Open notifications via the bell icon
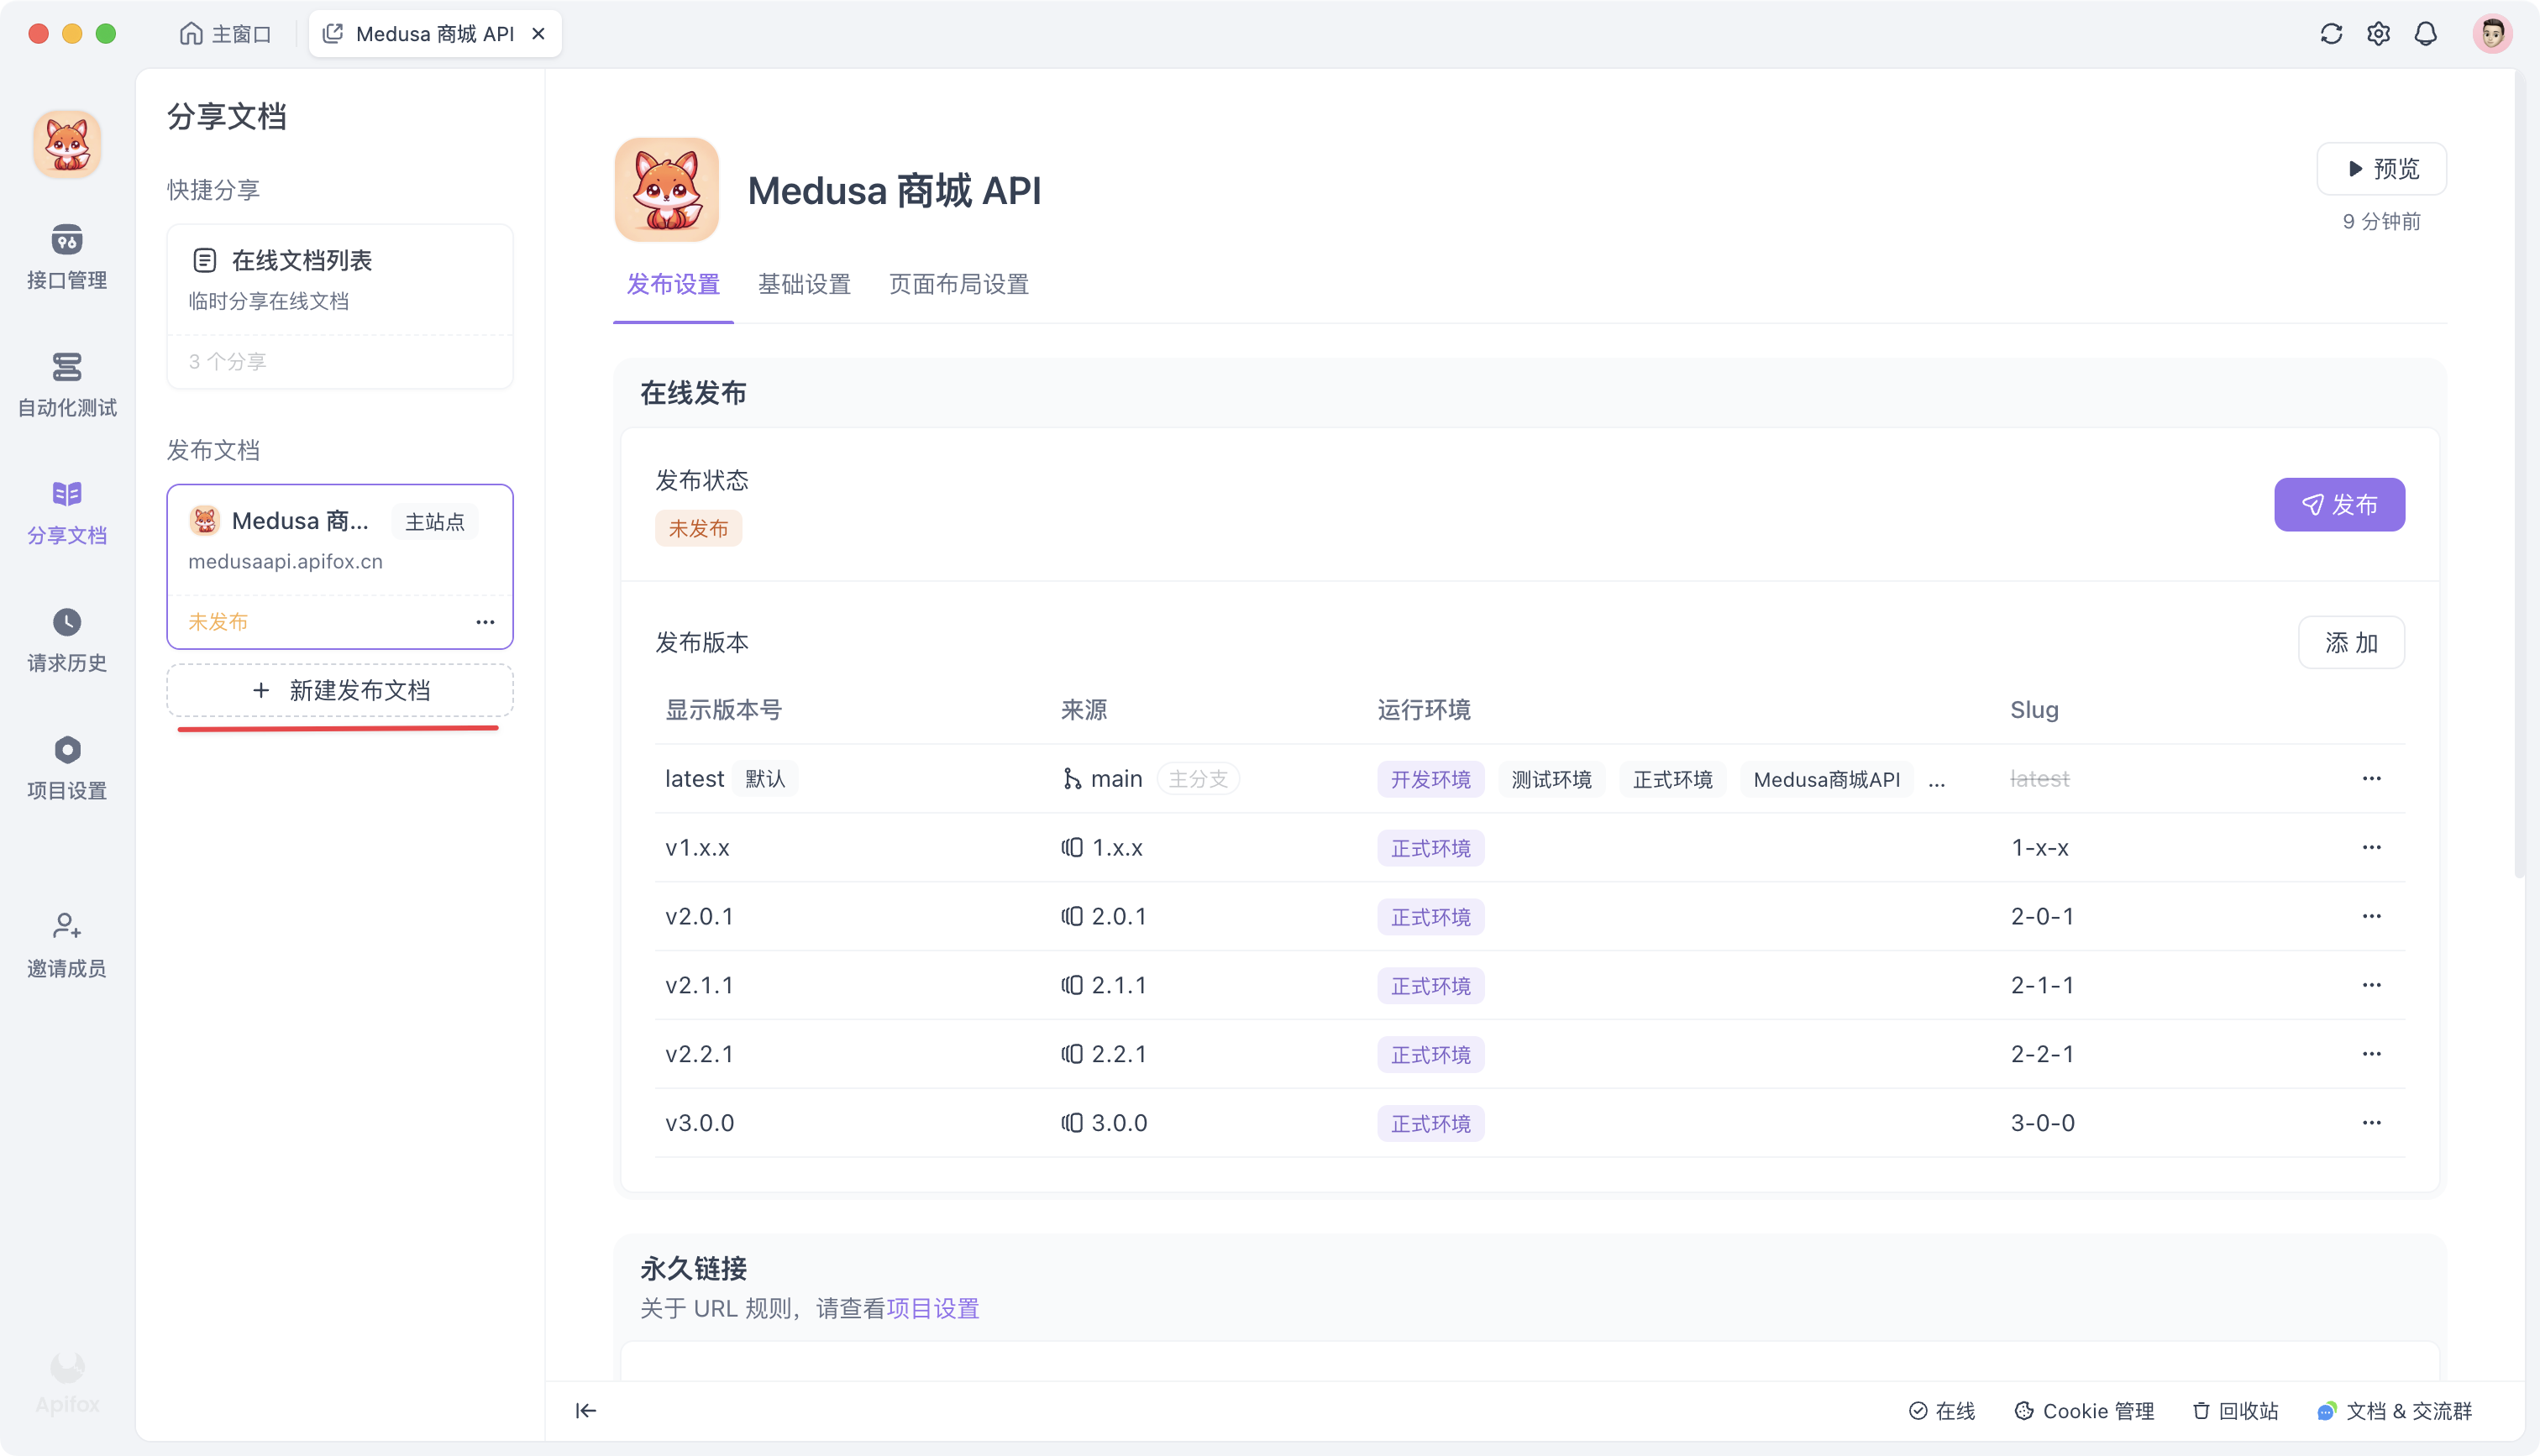This screenshot has height=1456, width=2540. tap(2427, 33)
